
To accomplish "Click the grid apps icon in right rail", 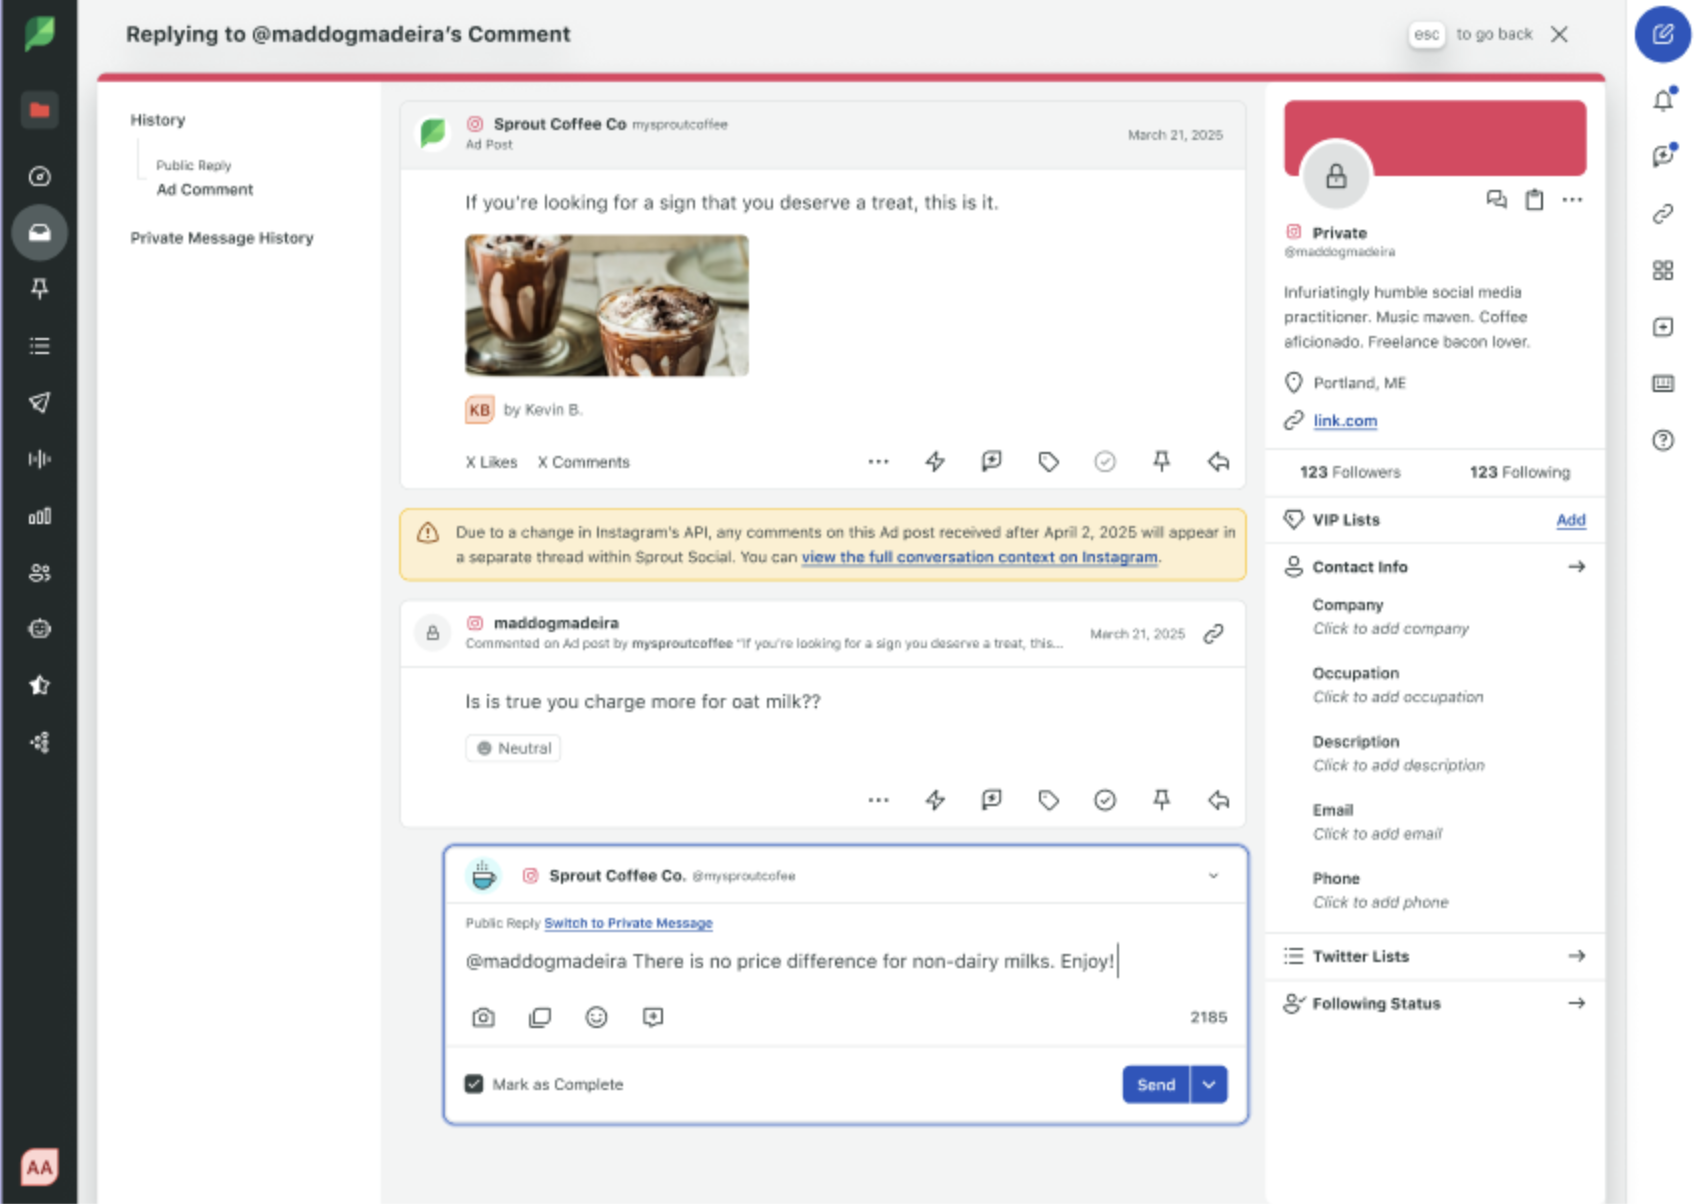I will click(x=1663, y=270).
